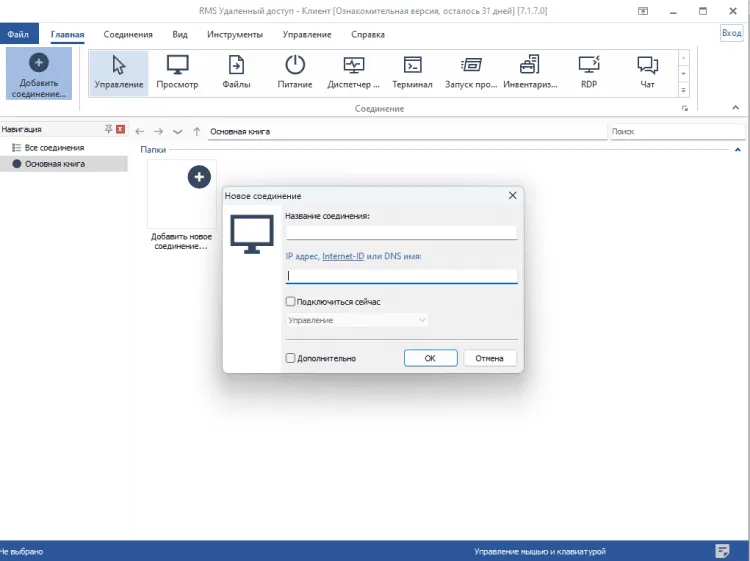The width and height of the screenshot is (750, 561).
Task: Open the Управление mode dropdown in dialog
Action: [x=357, y=320]
